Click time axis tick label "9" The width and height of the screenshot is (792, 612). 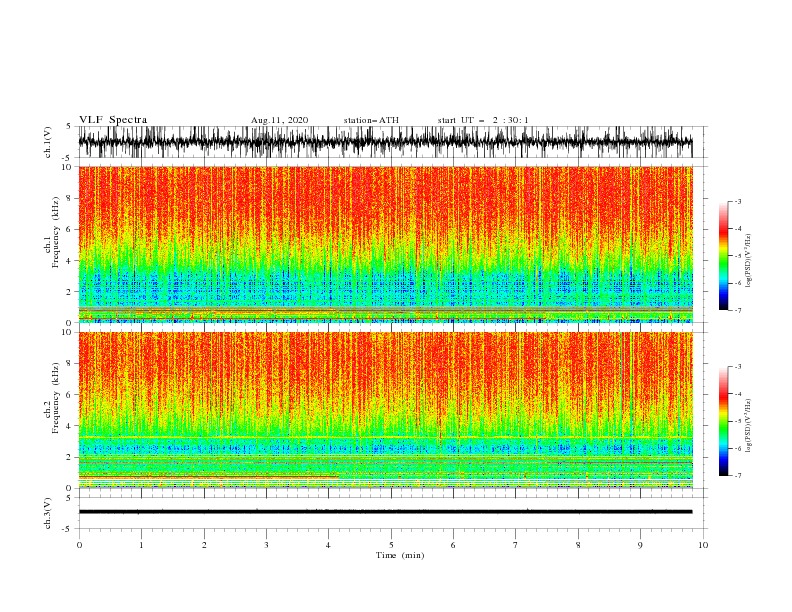(640, 545)
